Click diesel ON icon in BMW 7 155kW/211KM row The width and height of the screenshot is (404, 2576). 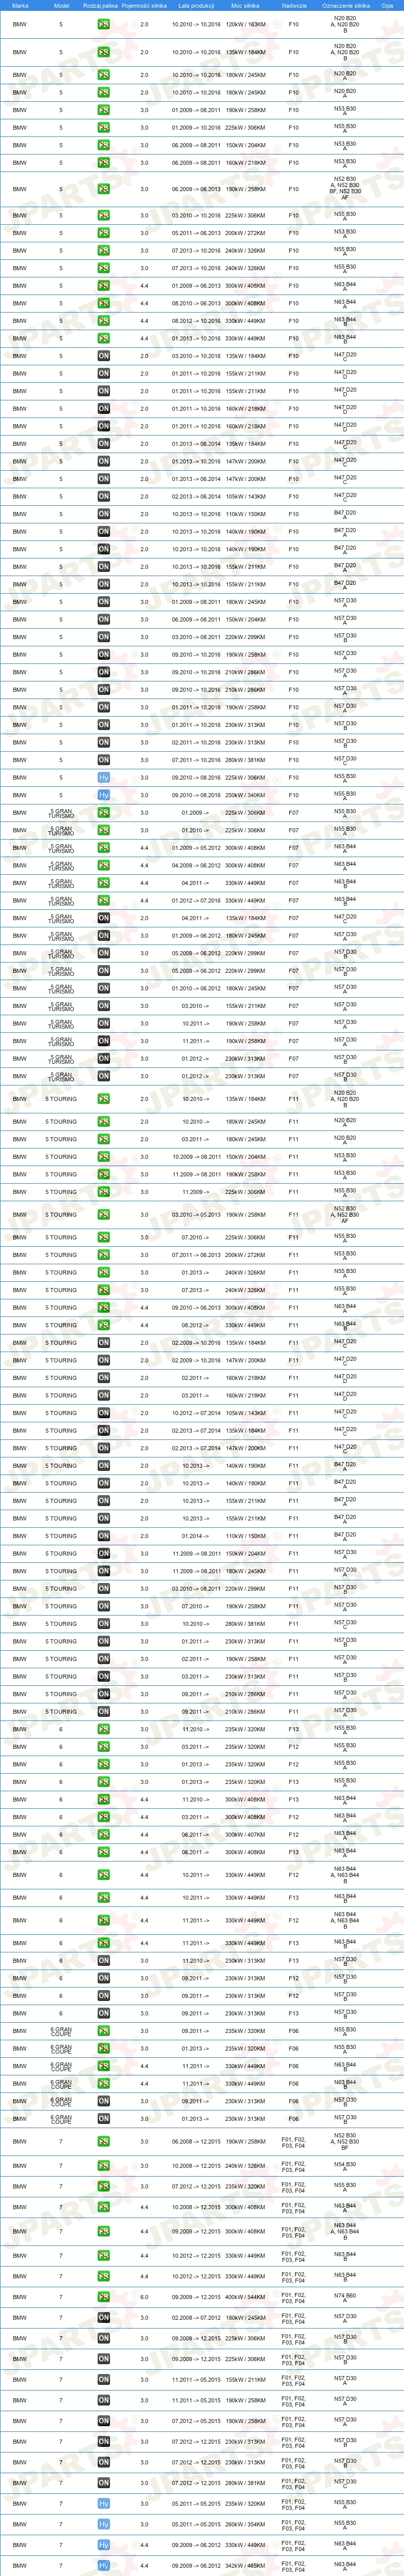[103, 2380]
